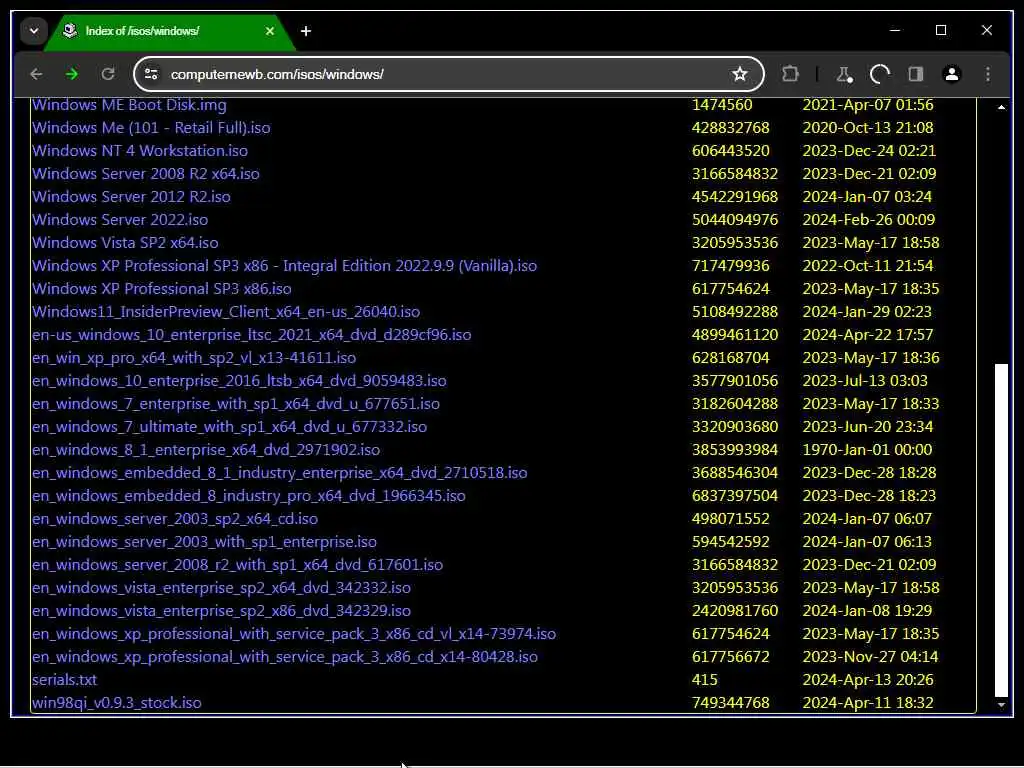Bookmark this page with the star

[x=739, y=74]
